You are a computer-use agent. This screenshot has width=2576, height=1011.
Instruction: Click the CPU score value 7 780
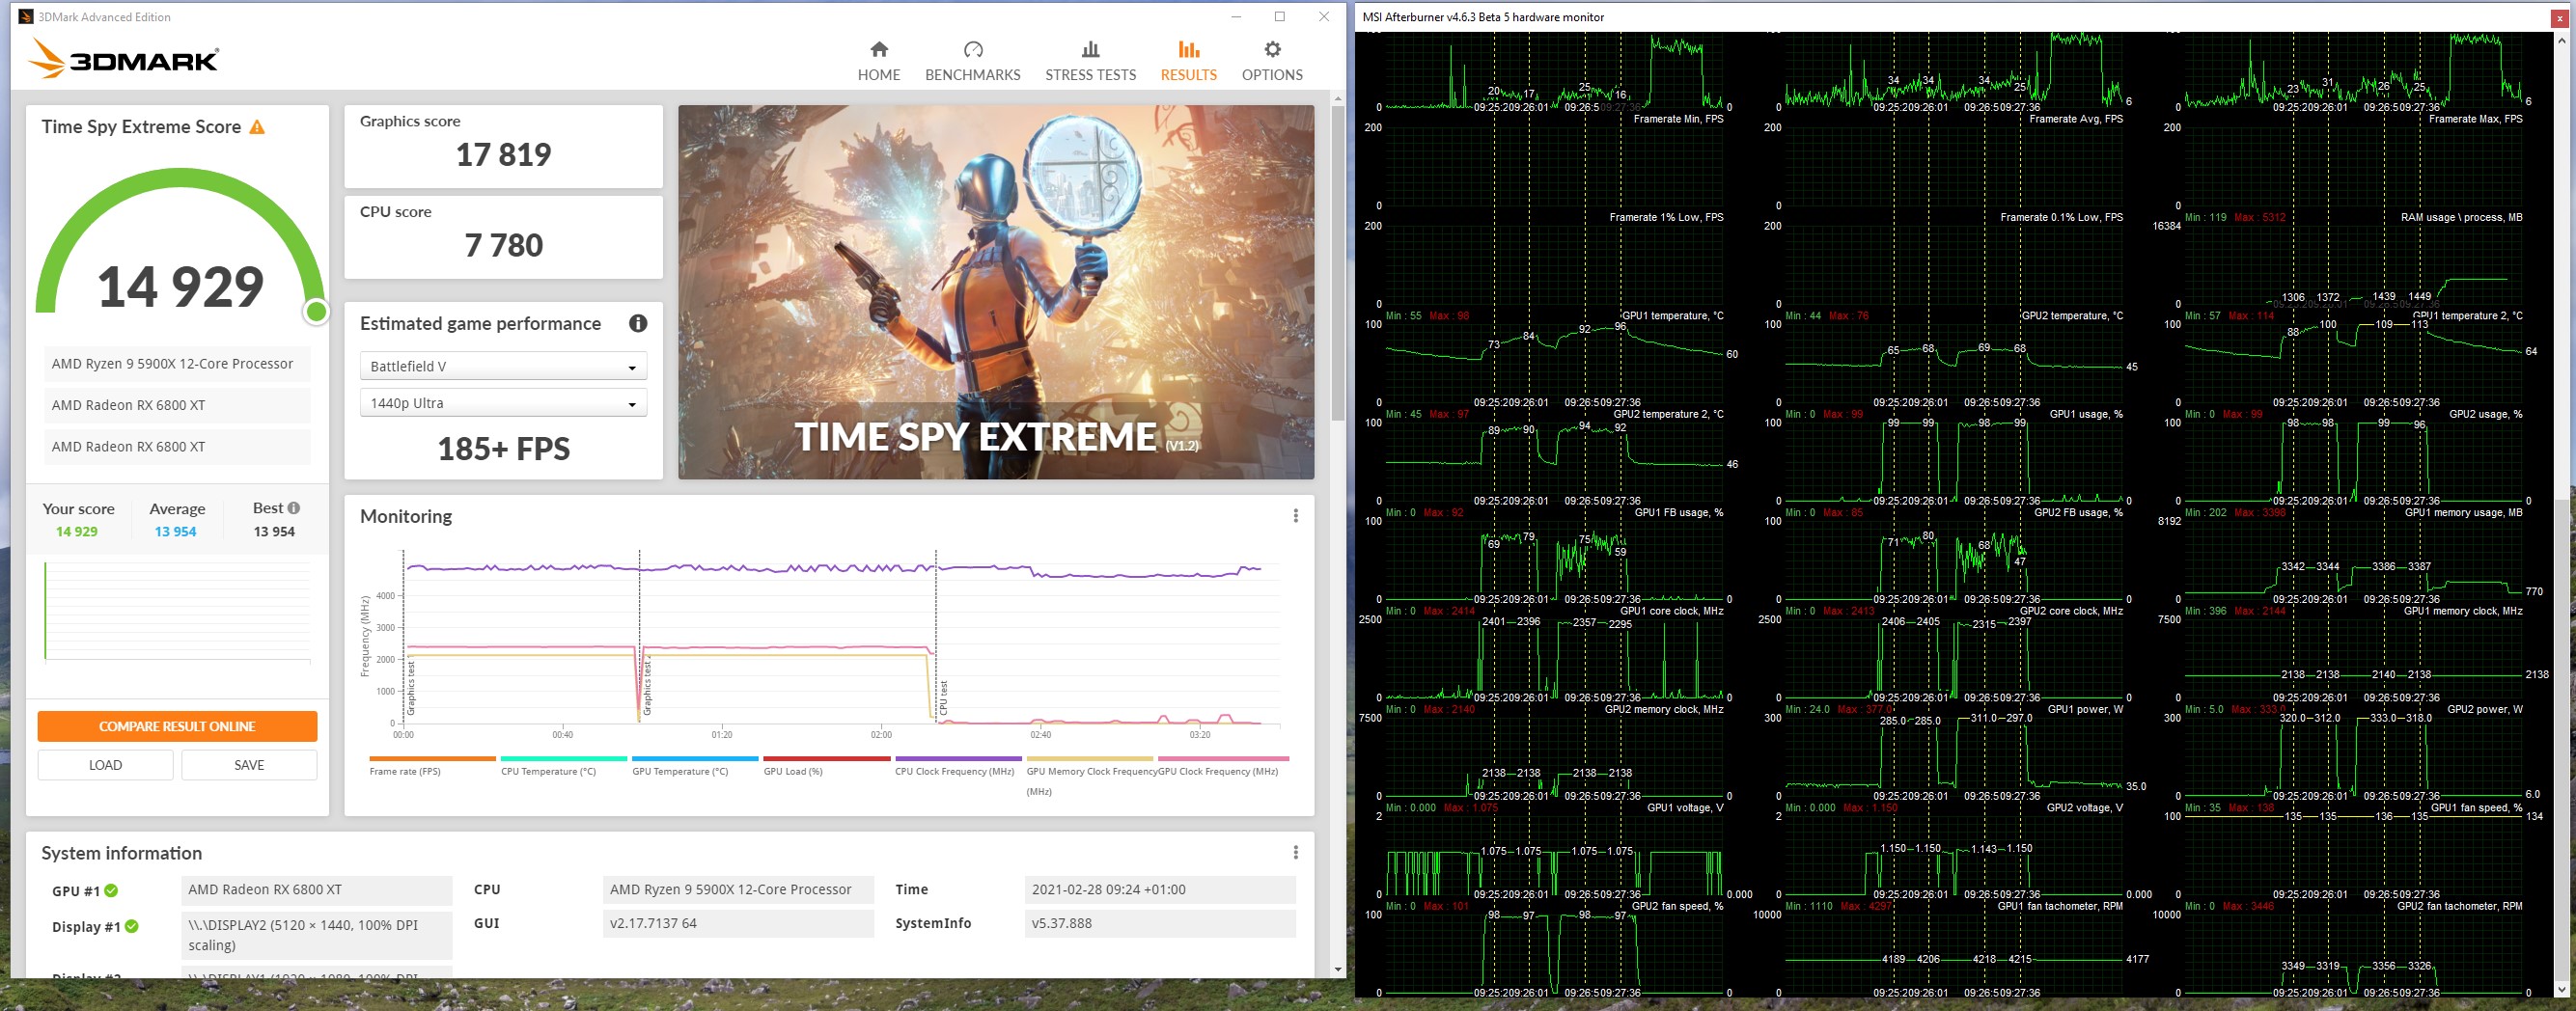[503, 245]
